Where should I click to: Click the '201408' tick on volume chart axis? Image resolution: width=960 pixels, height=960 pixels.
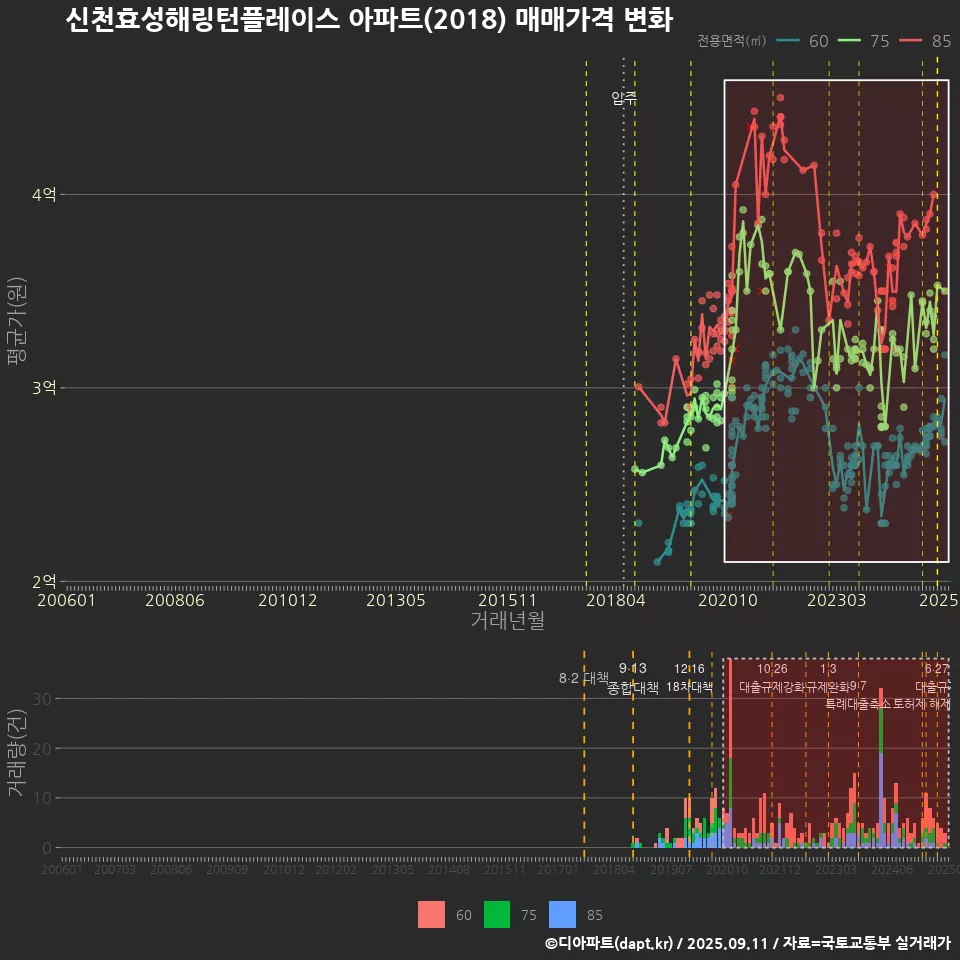pyautogui.click(x=449, y=869)
